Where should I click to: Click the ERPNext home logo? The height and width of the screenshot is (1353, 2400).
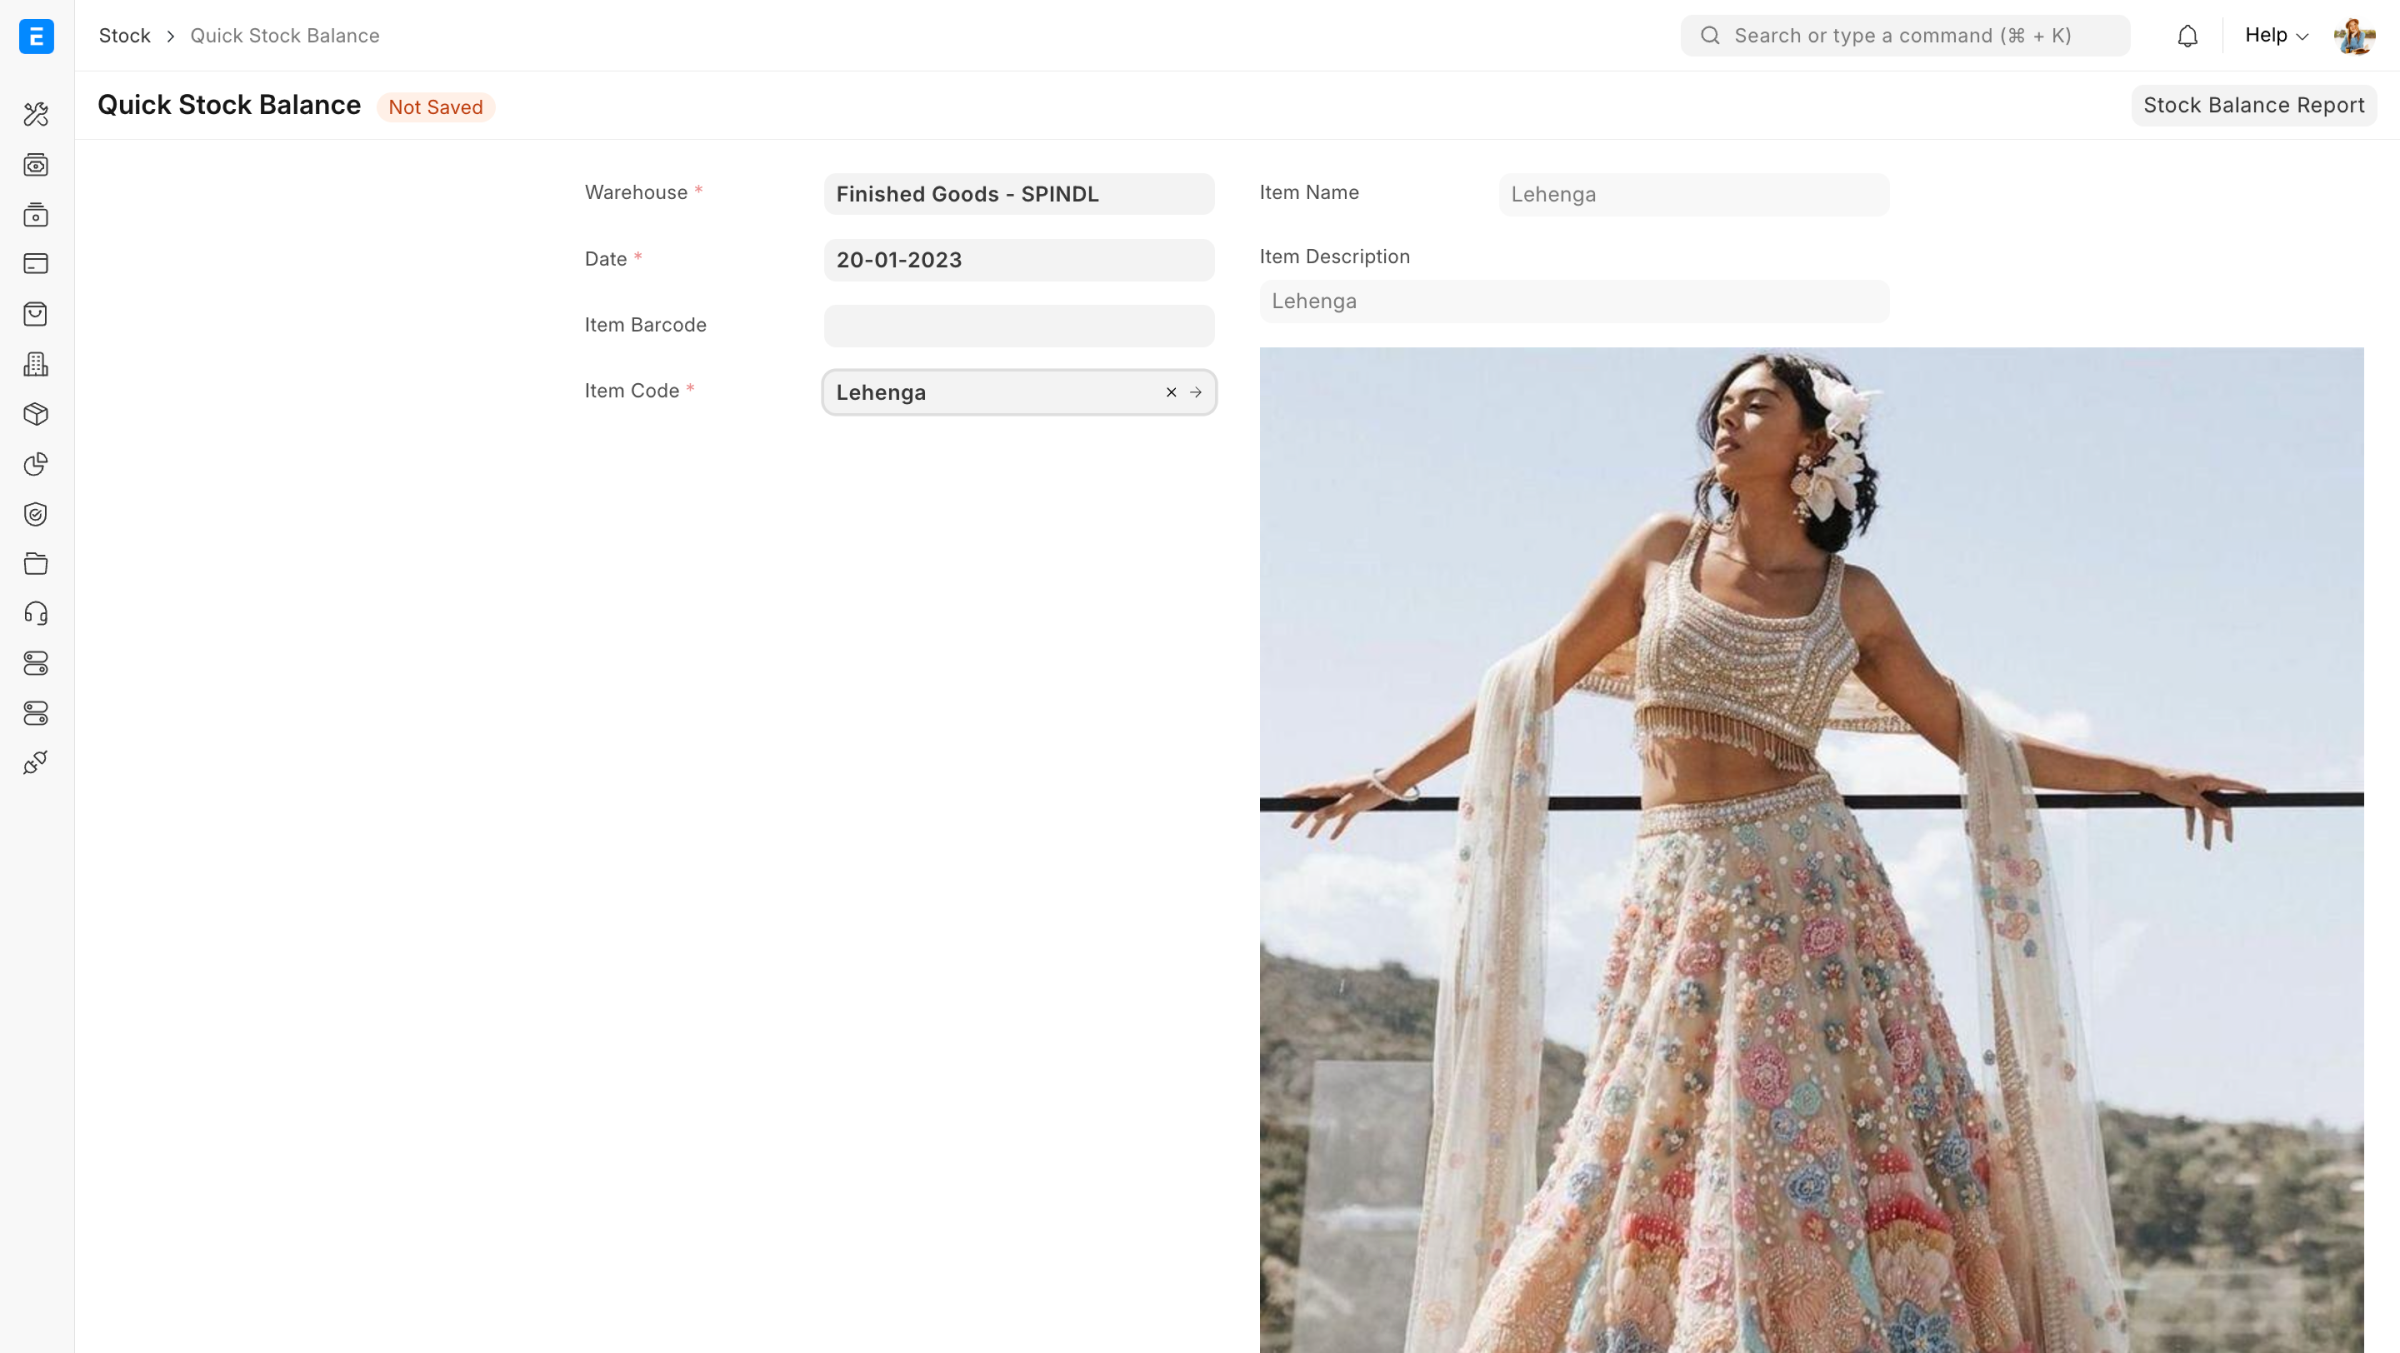click(36, 36)
